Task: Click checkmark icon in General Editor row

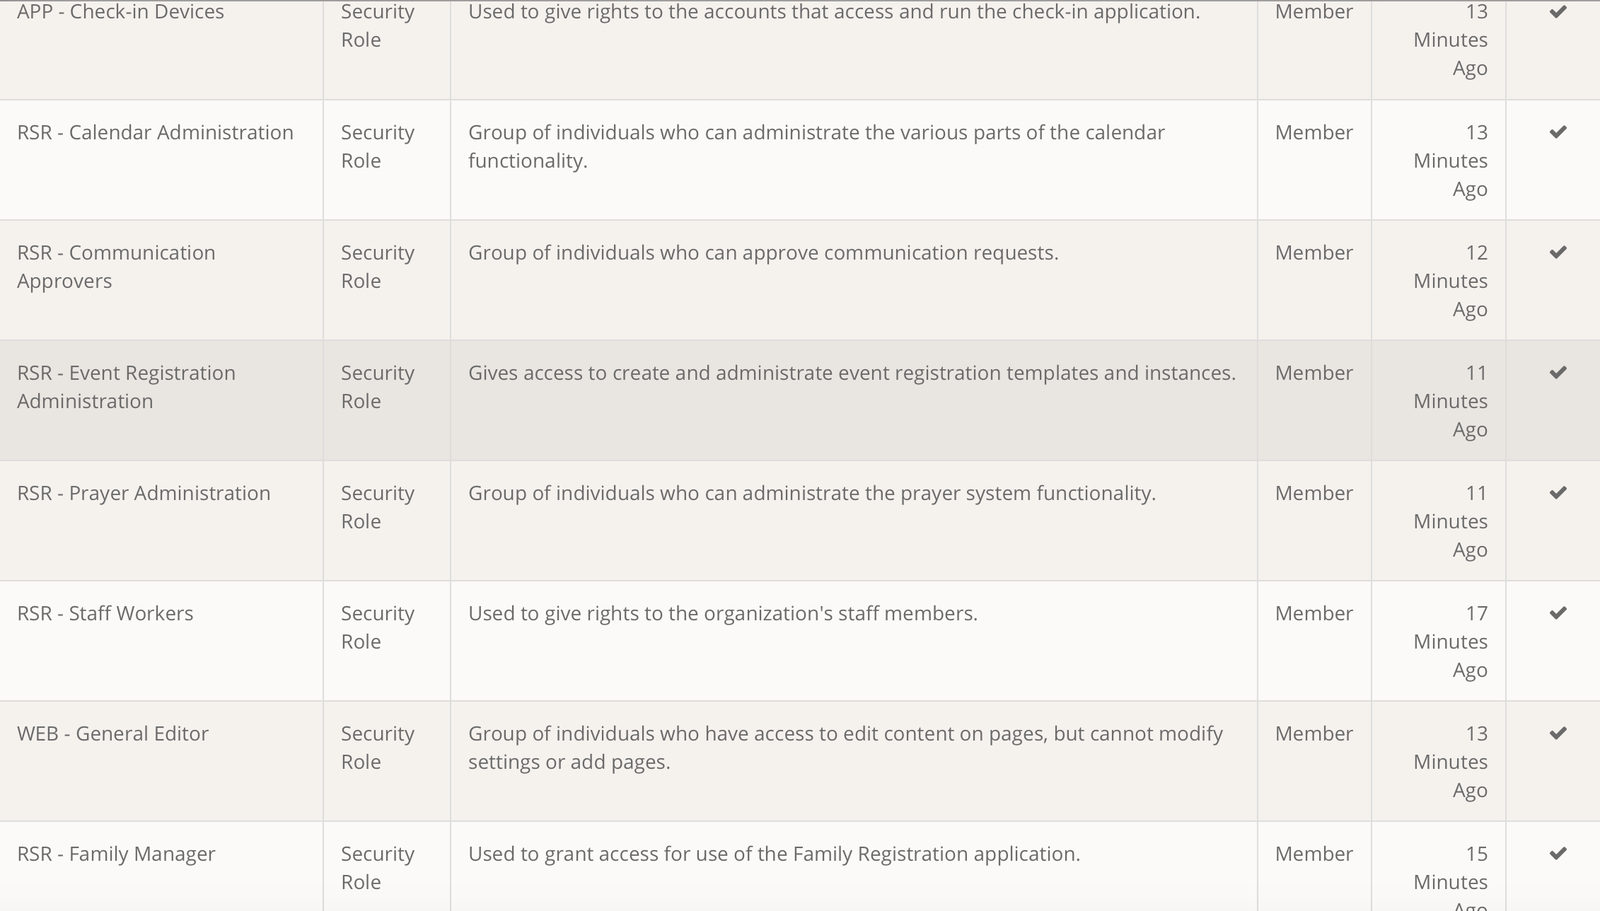Action: pyautogui.click(x=1557, y=733)
